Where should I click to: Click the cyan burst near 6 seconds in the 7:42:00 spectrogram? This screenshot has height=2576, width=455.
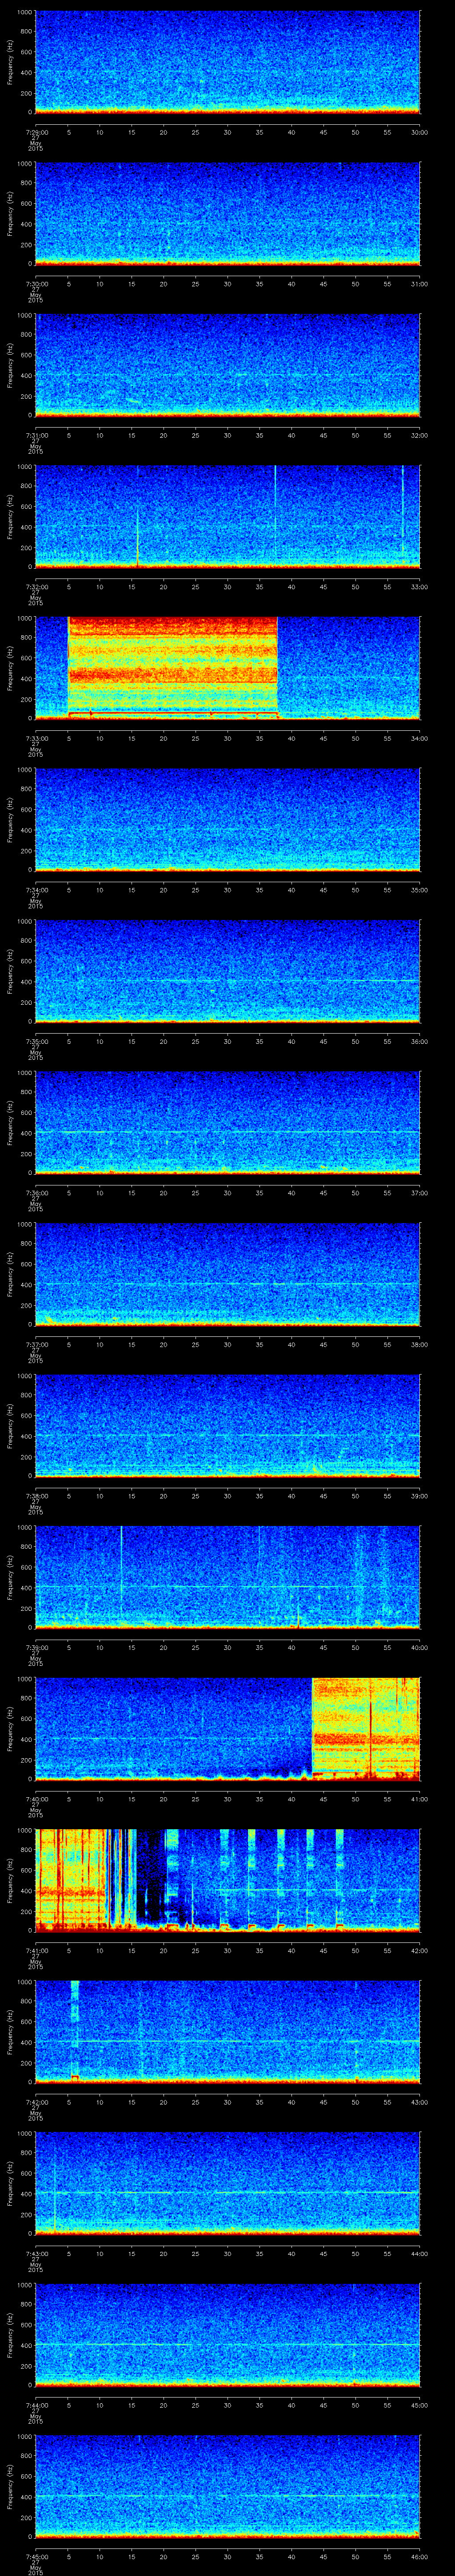(x=75, y=2032)
